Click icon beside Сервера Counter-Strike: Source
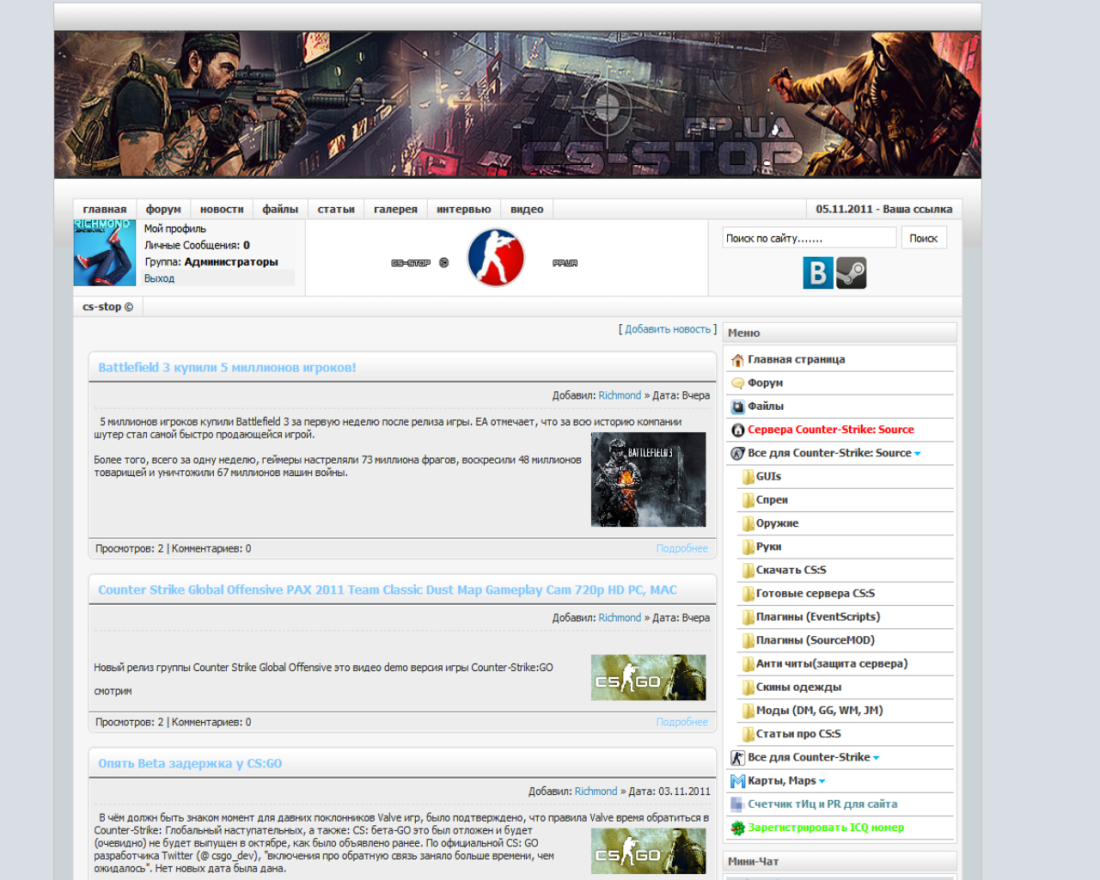This screenshot has height=880, width=1100. pos(737,430)
